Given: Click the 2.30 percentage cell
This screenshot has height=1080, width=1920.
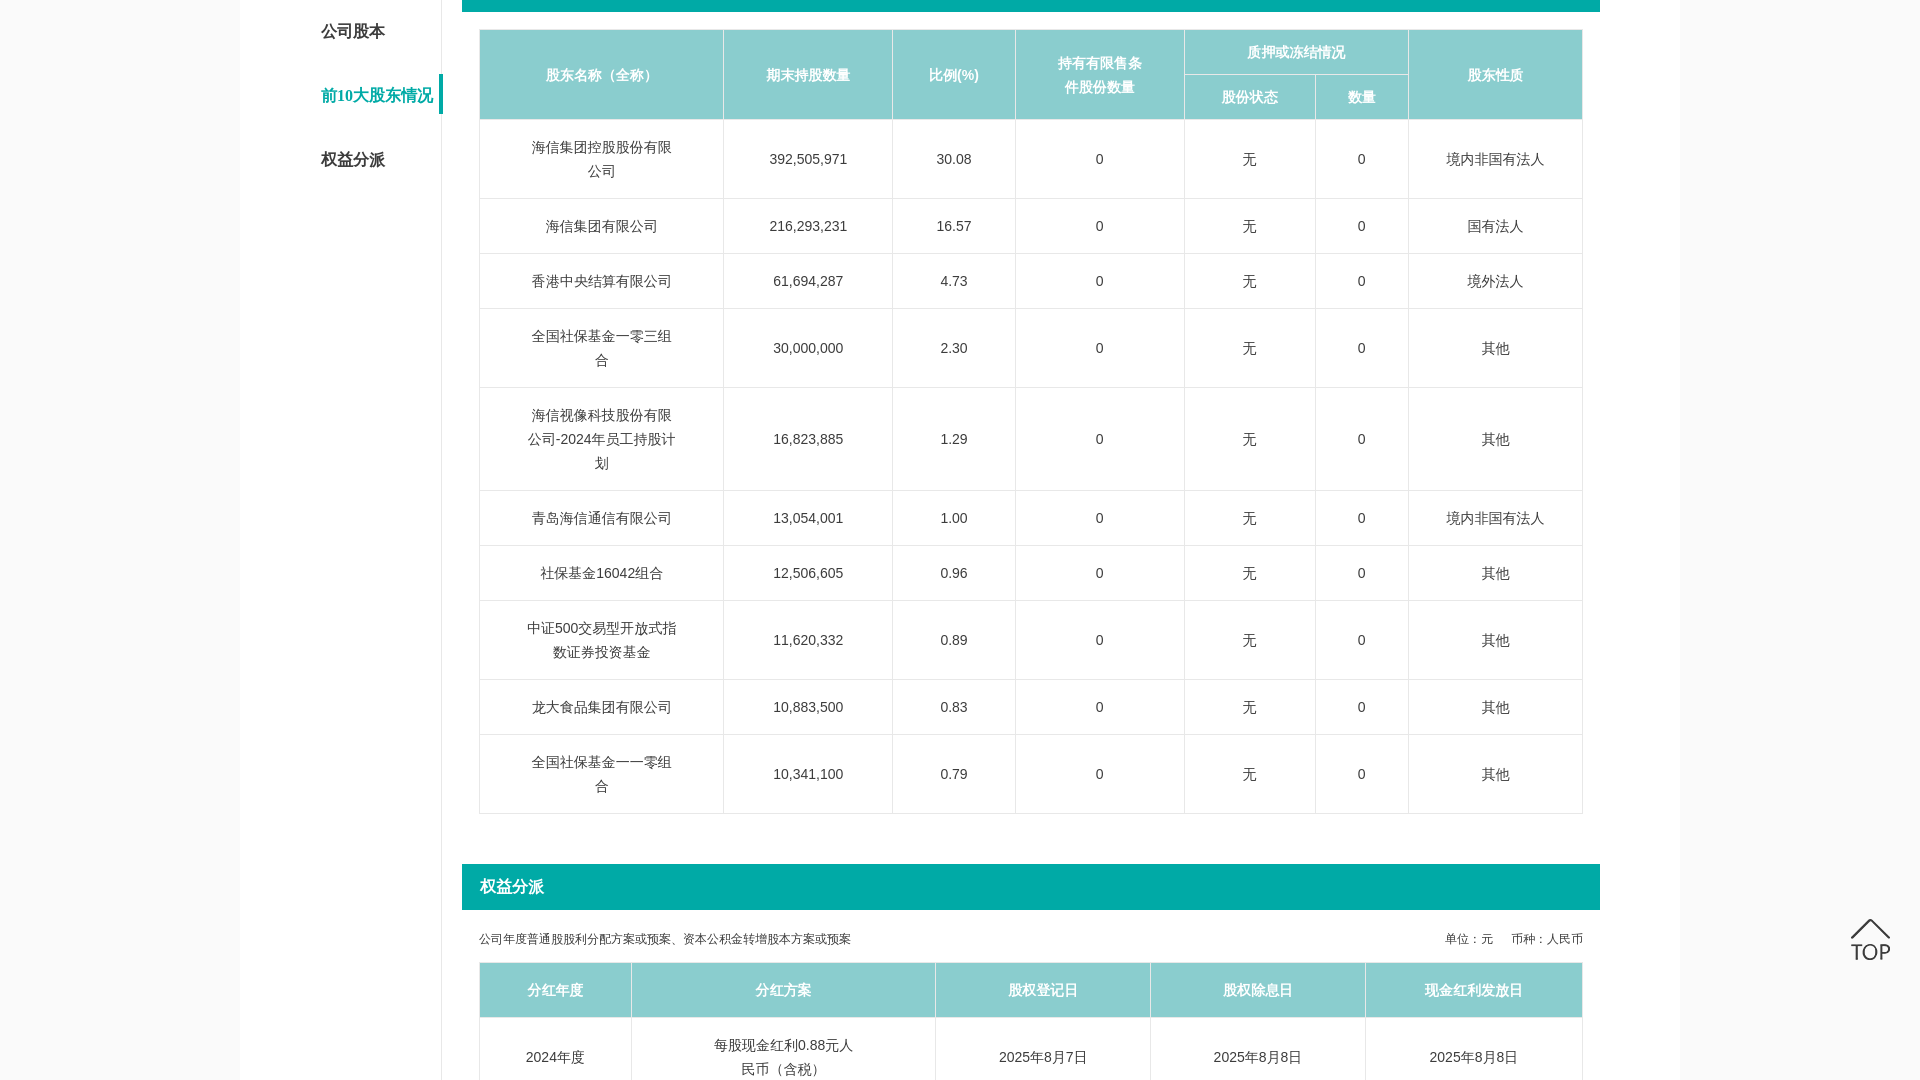Looking at the screenshot, I should (954, 348).
